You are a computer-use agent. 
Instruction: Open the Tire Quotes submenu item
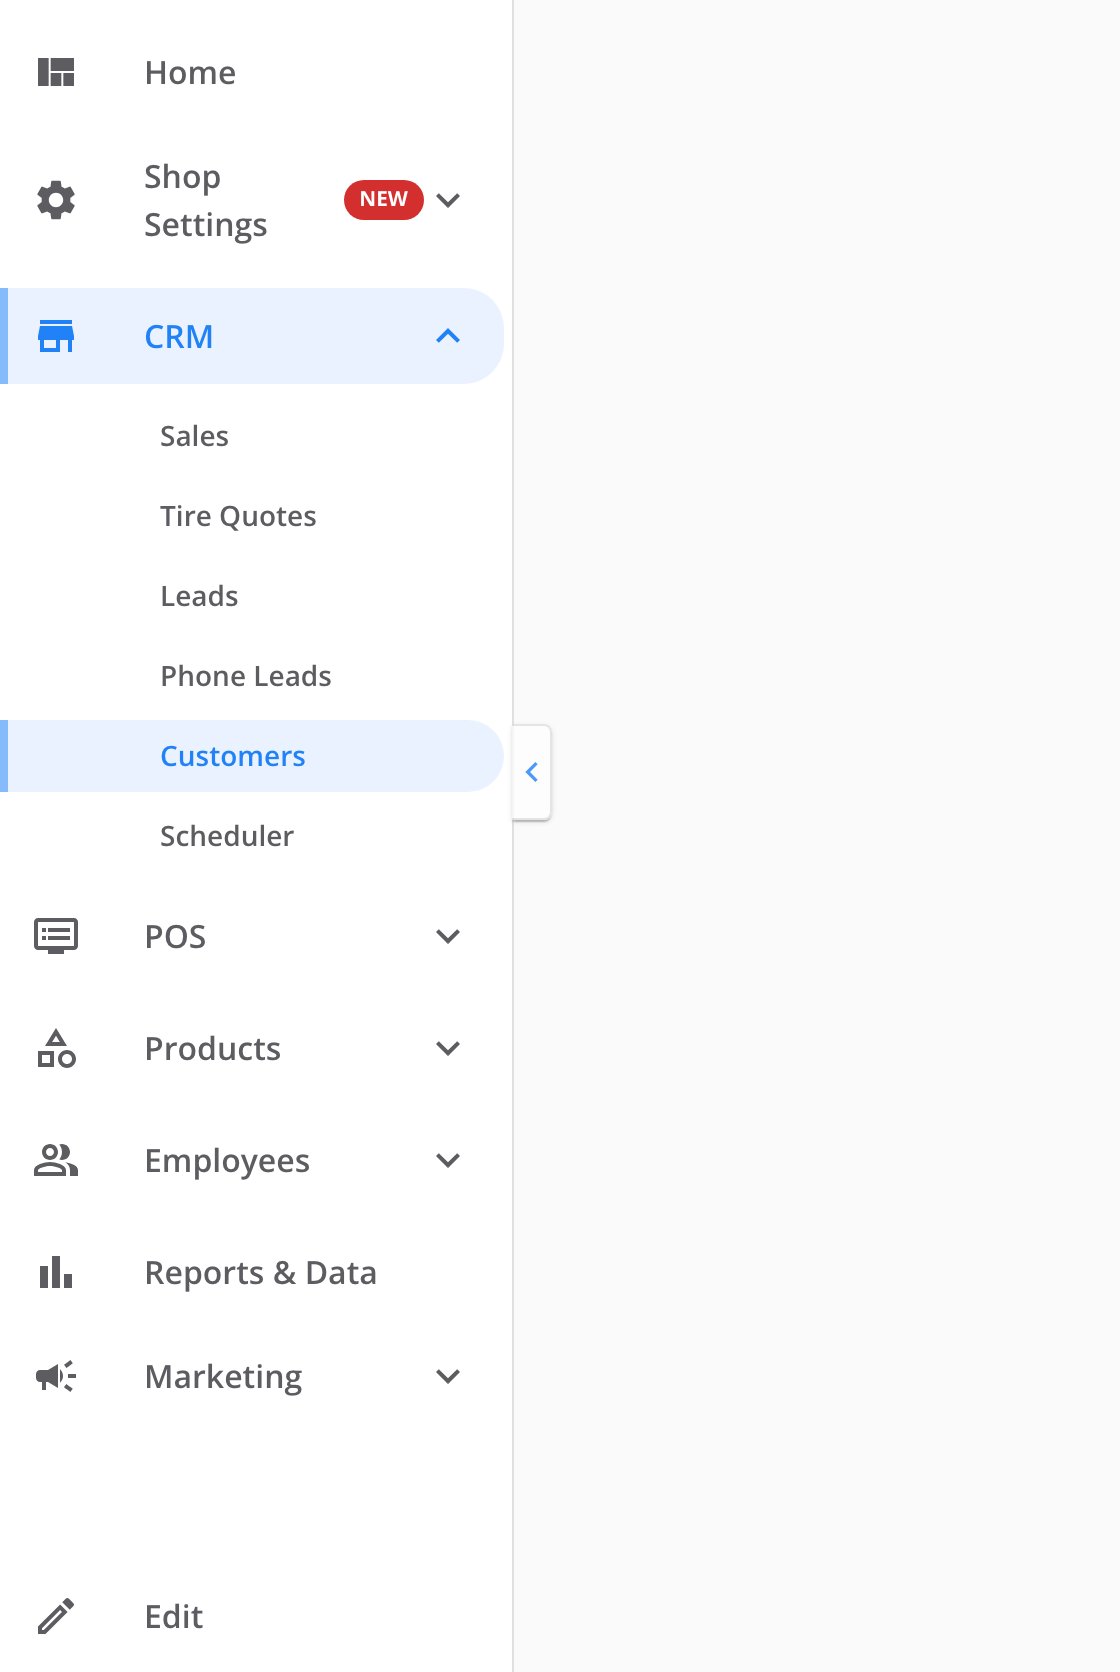(x=238, y=516)
